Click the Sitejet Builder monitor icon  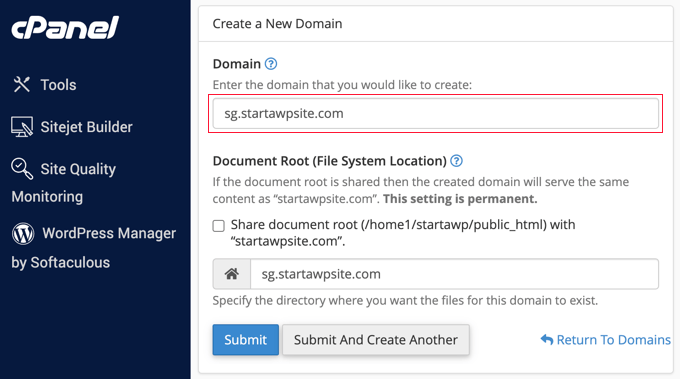tap(22, 127)
